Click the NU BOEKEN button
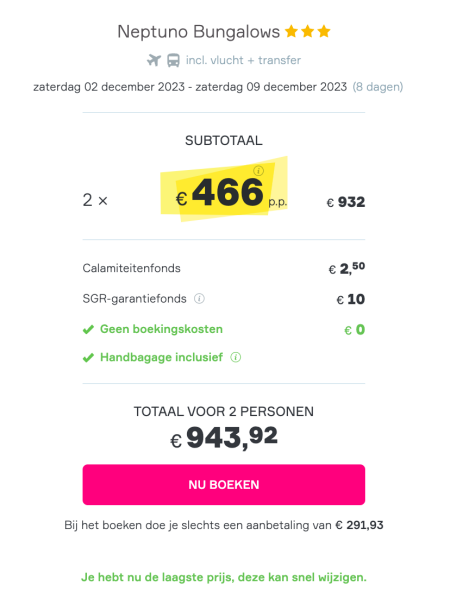 (224, 485)
